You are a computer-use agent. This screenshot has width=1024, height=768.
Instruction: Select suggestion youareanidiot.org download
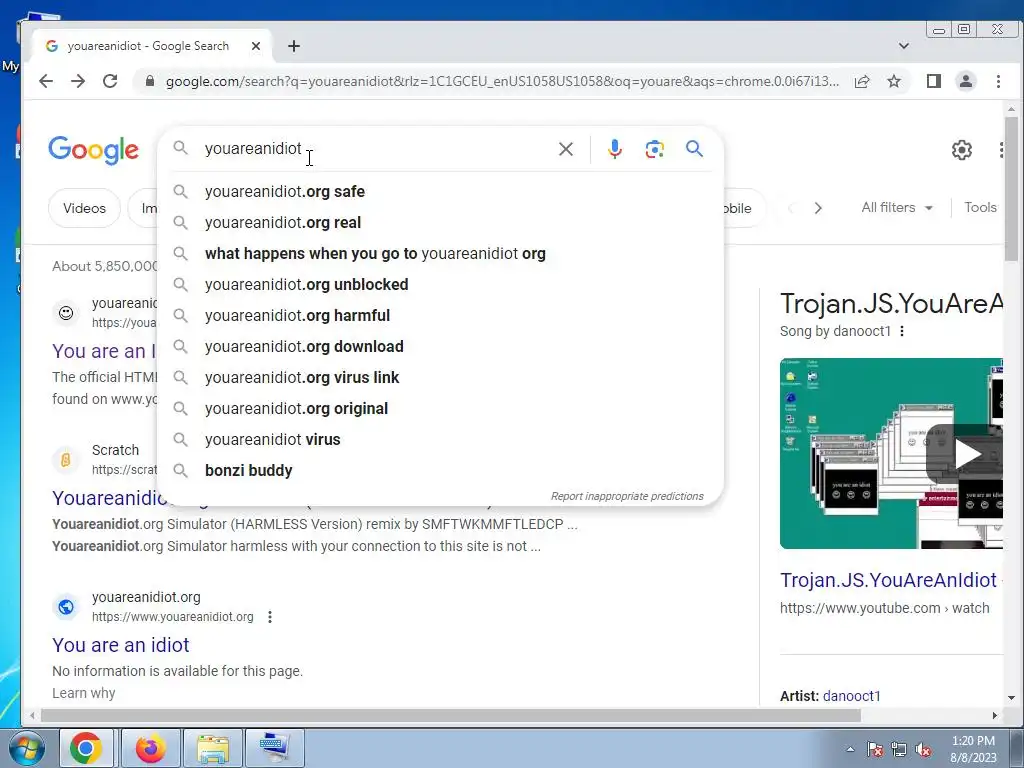440,347
